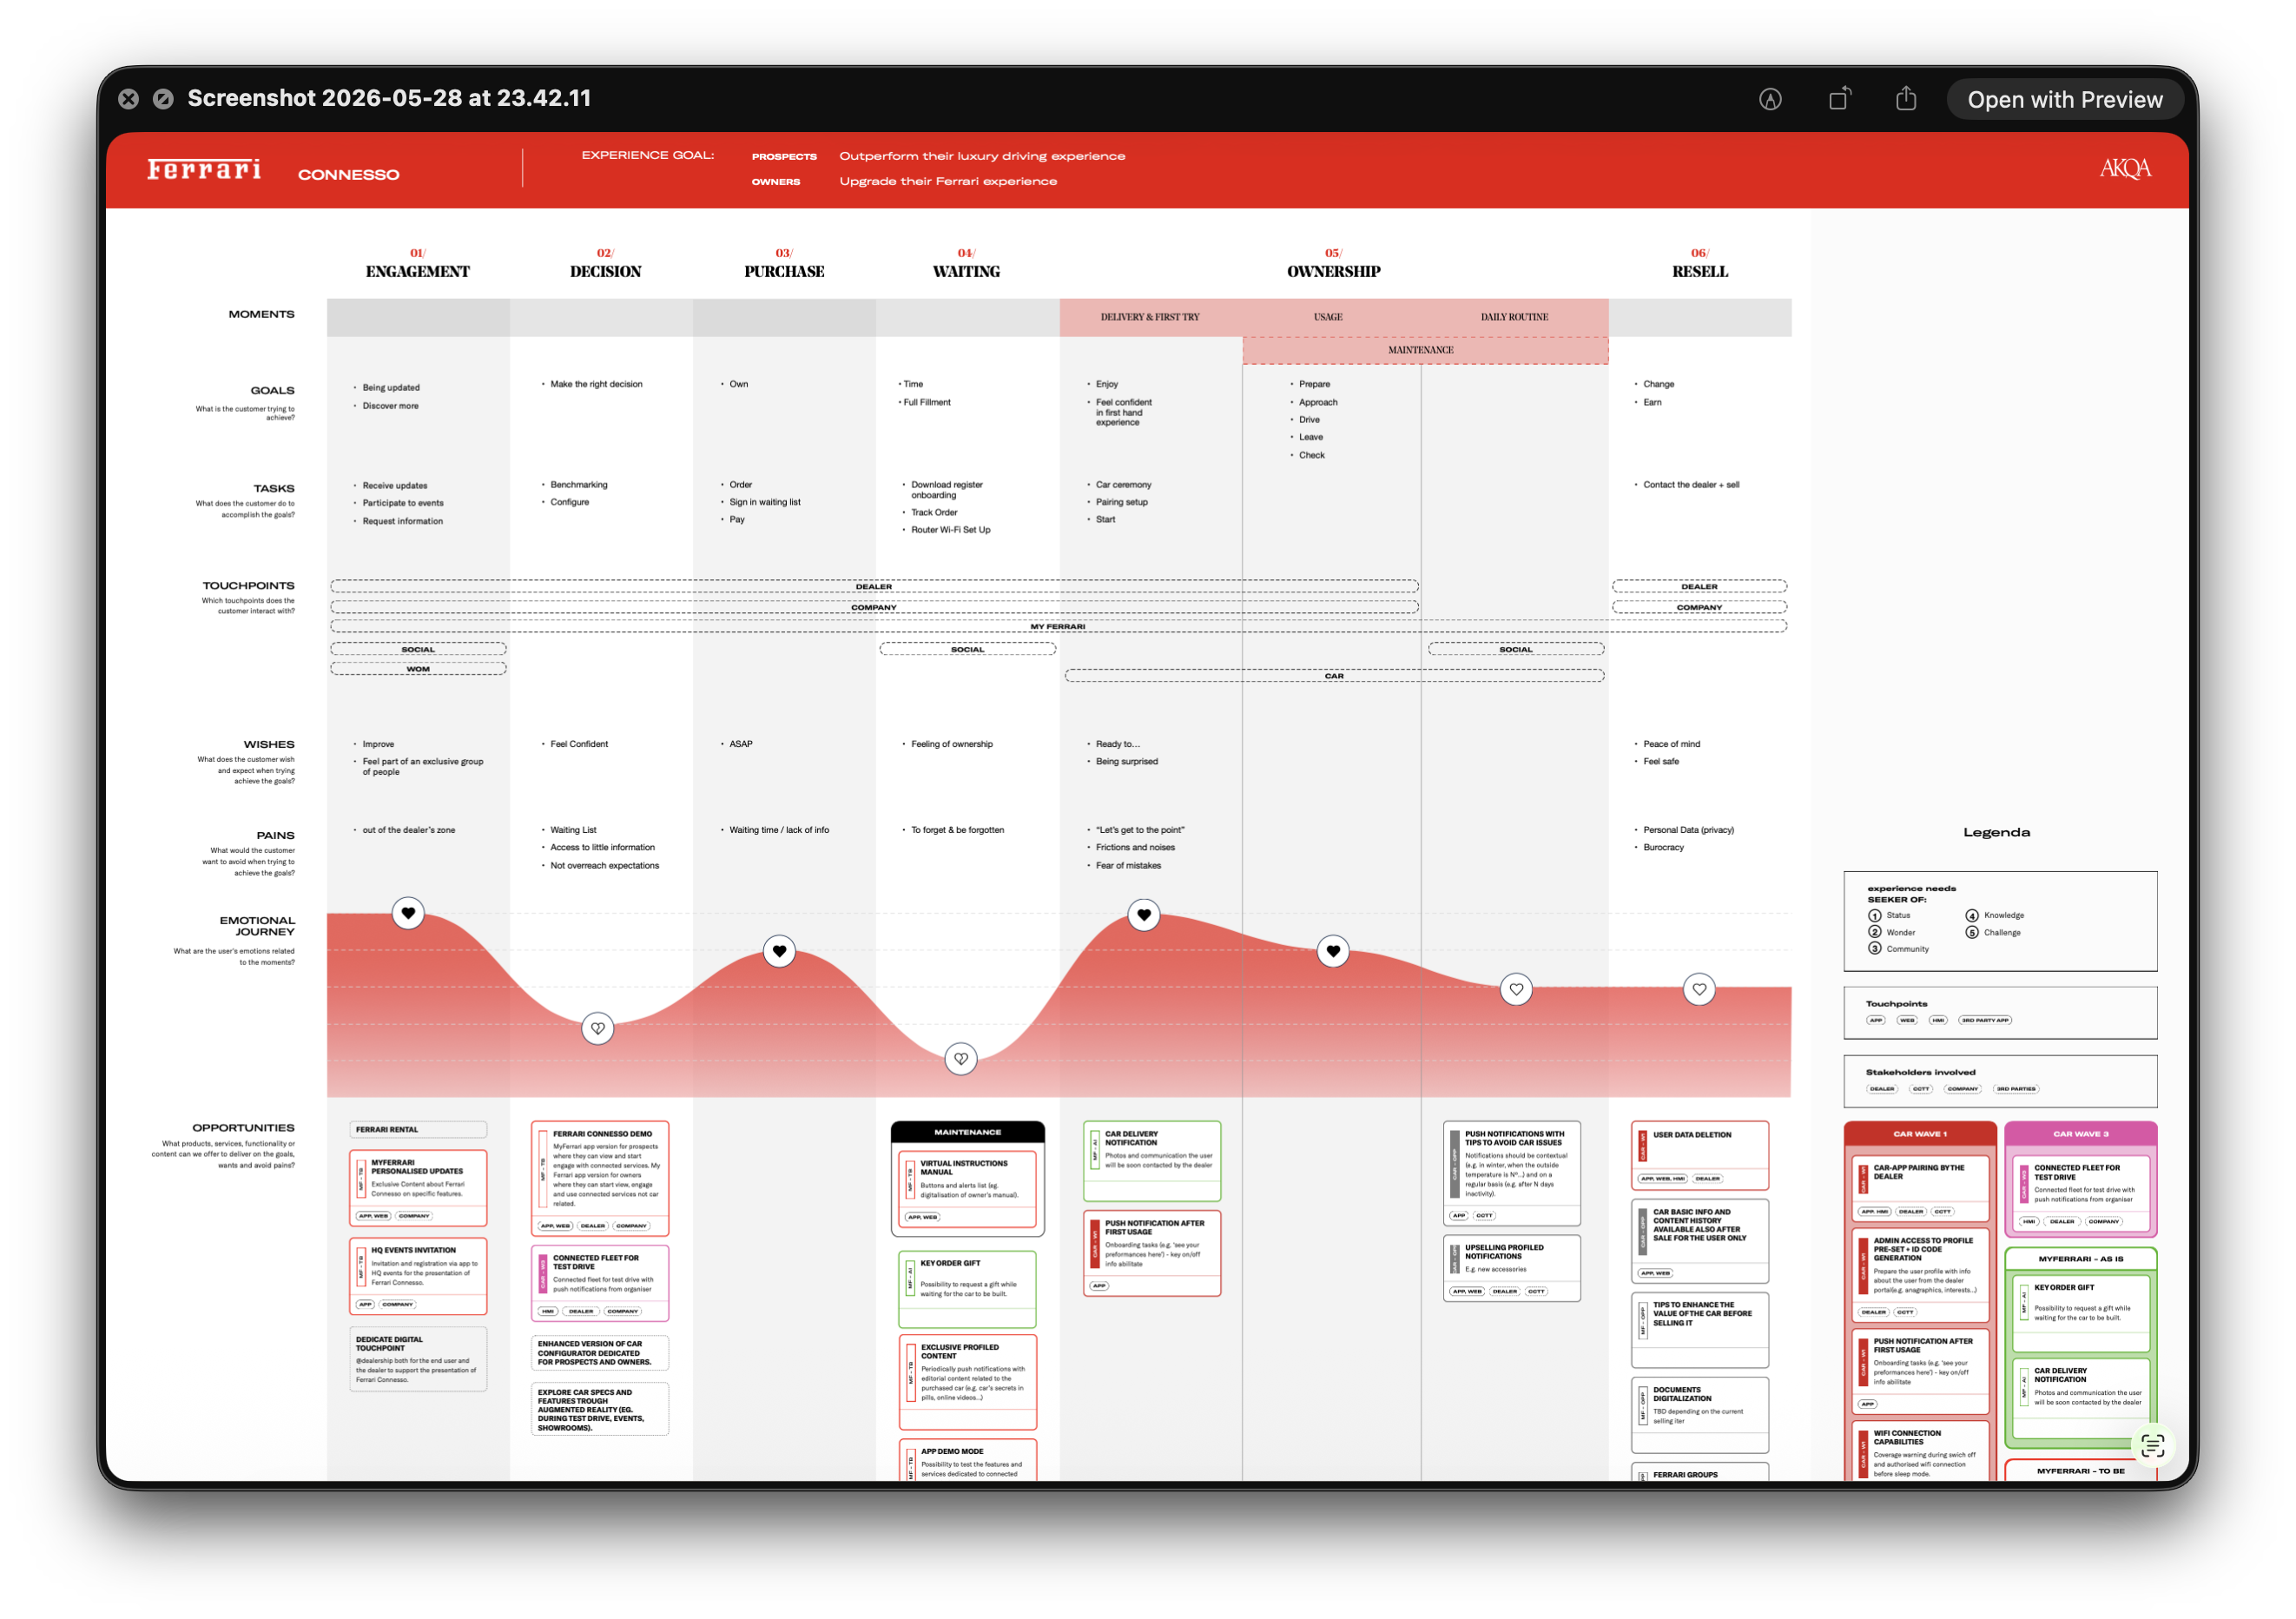Rotate the image with the rotate icon
This screenshot has height=1619, width=2296.
pyautogui.click(x=1839, y=98)
